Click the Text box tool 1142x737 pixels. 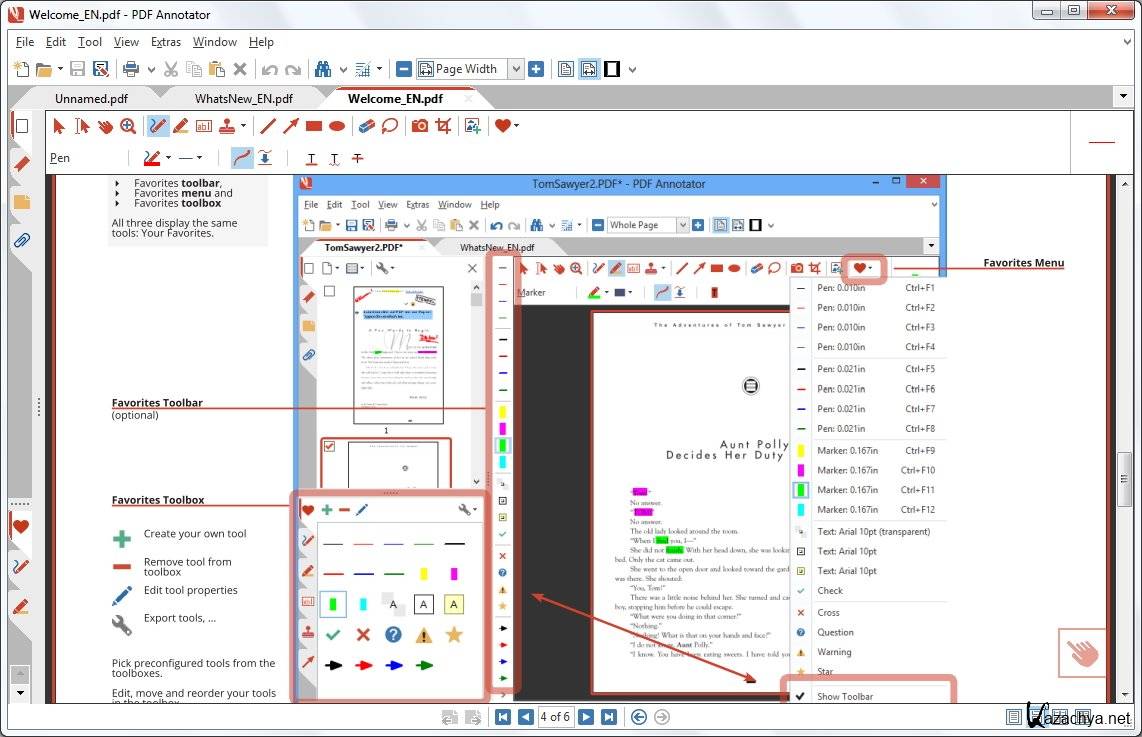coord(204,126)
